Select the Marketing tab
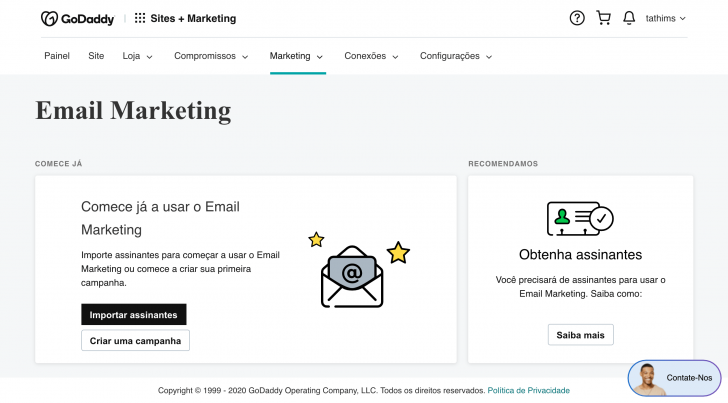 click(297, 56)
